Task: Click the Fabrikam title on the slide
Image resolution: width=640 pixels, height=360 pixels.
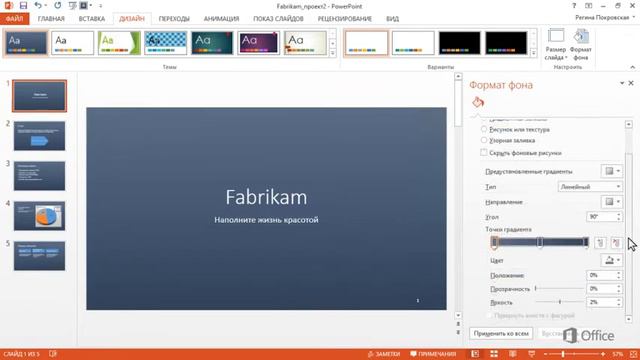Action: [x=266, y=197]
